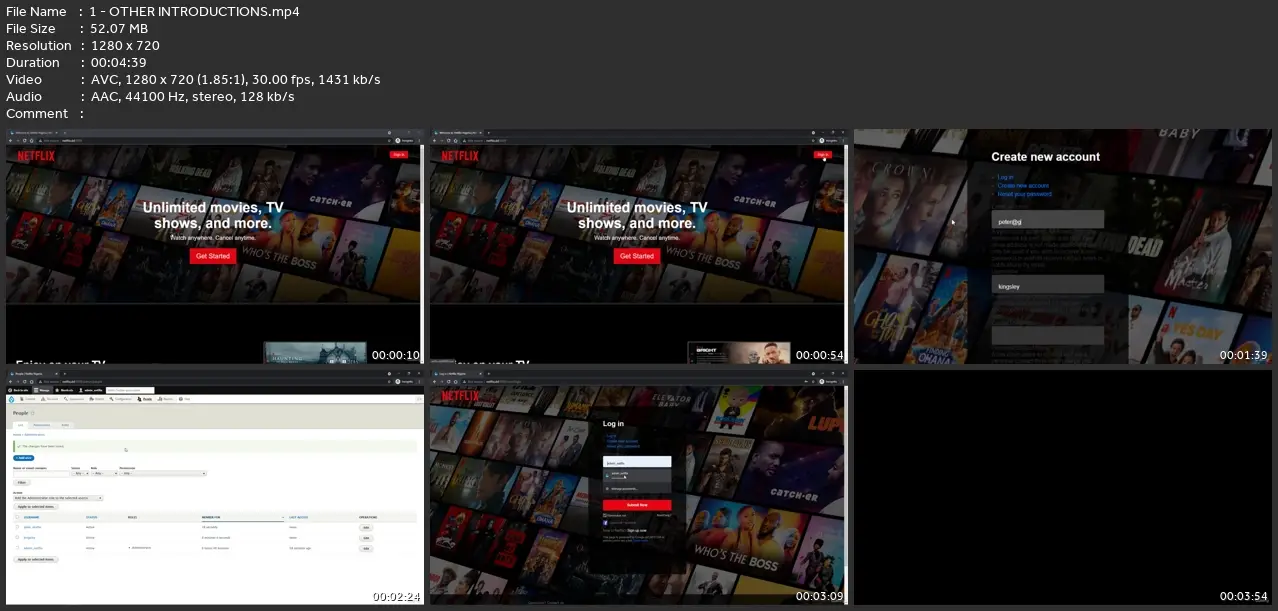Viewport: 1278px width, 611px height.
Task: Click Get Started button in 00:00:54 thumbnail
Action: click(636, 256)
